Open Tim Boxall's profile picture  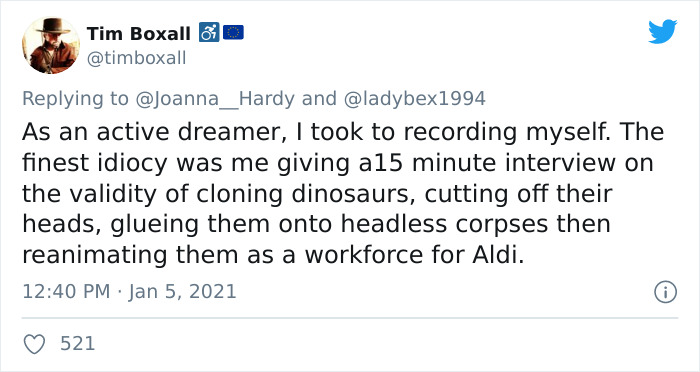50,46
